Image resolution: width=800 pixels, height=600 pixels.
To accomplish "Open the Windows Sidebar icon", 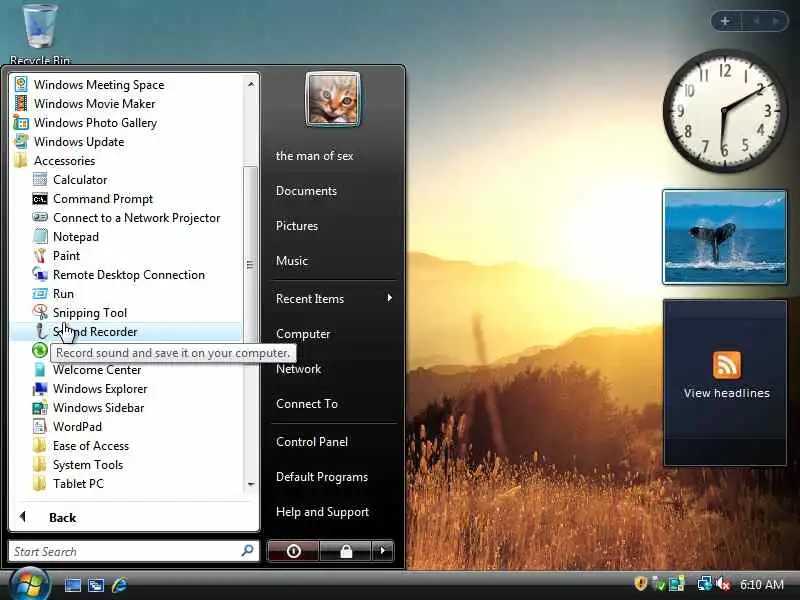I will point(40,408).
